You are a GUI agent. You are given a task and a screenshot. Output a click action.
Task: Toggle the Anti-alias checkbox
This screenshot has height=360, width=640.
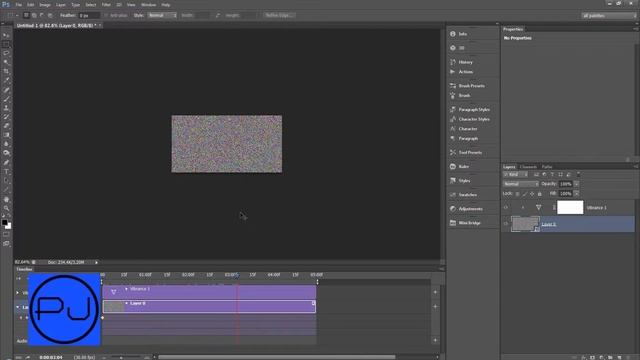[106, 16]
